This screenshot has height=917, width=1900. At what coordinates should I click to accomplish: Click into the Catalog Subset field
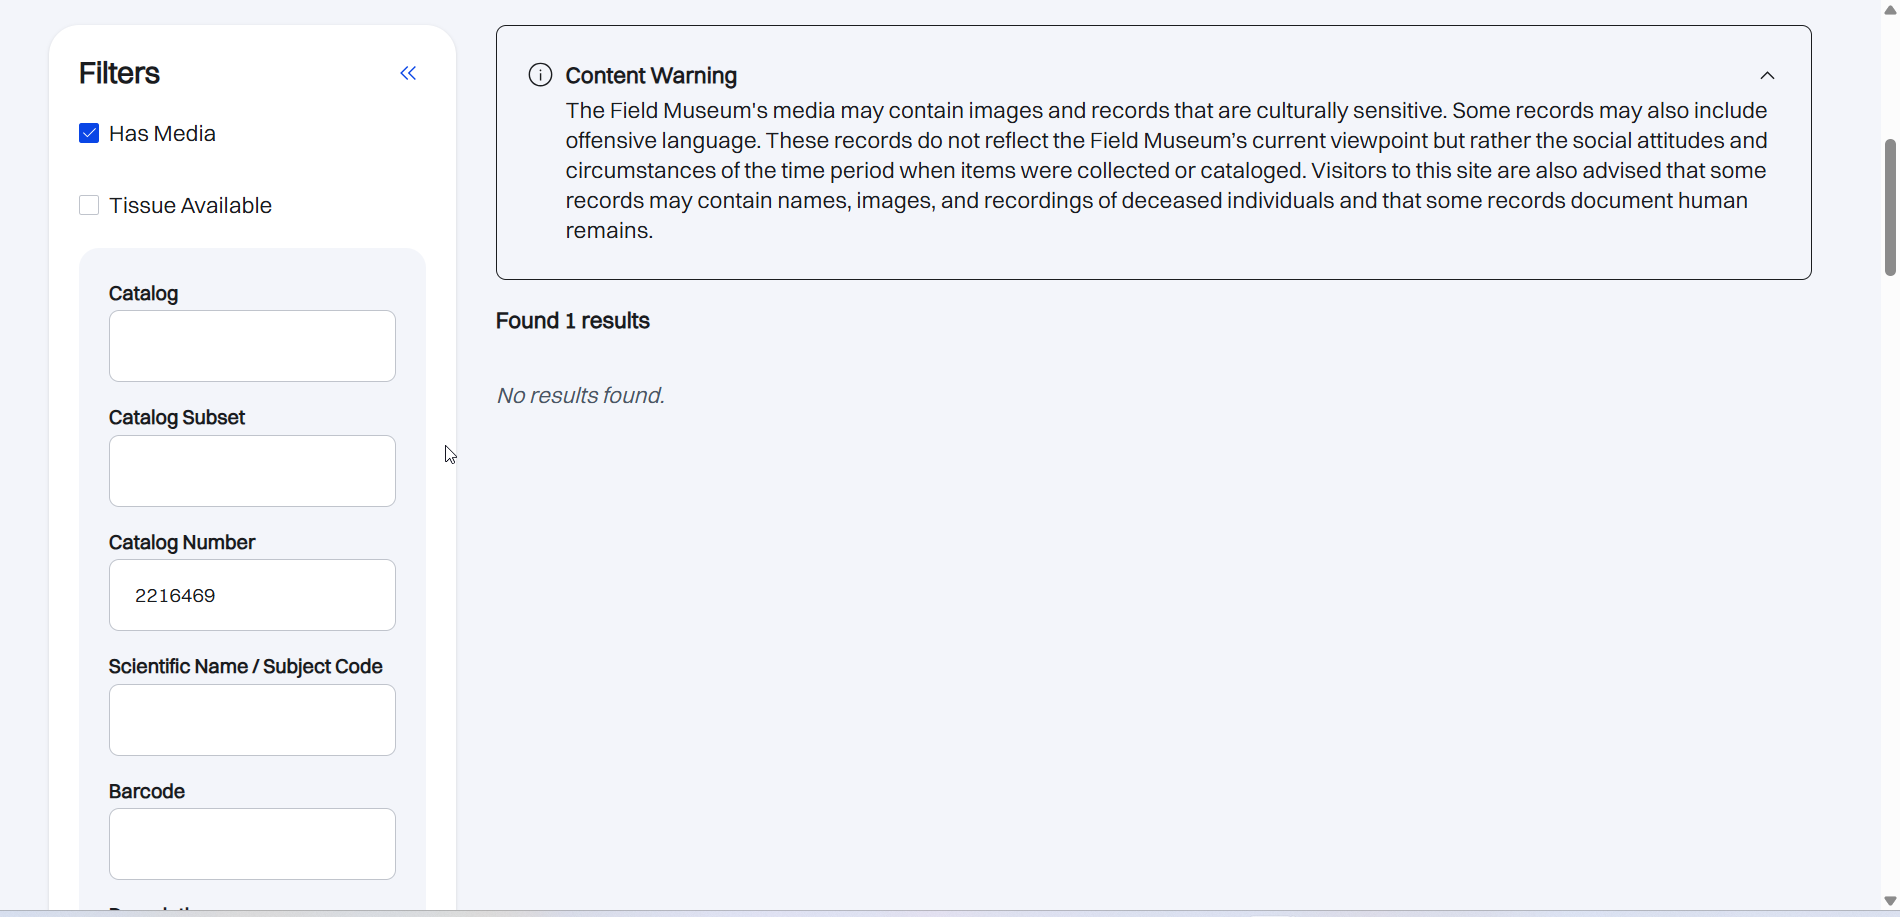point(252,471)
